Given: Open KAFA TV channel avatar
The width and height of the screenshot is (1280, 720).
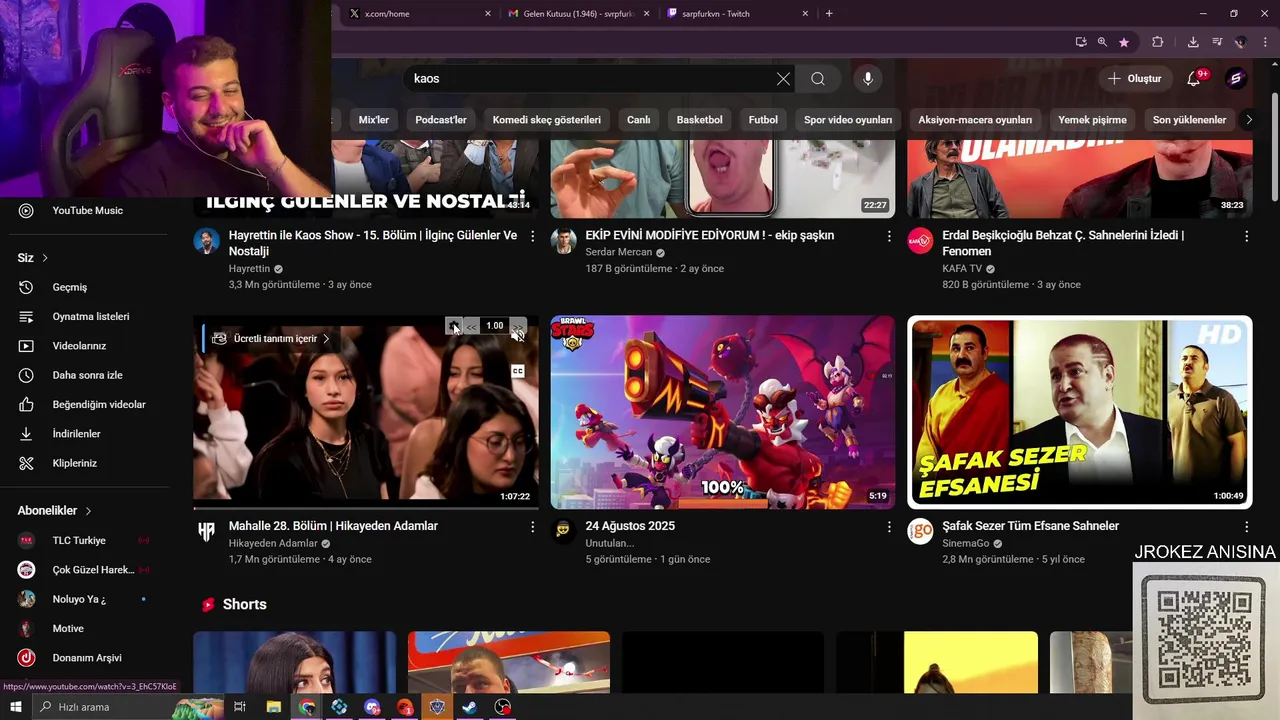Looking at the screenshot, I should 920,241.
